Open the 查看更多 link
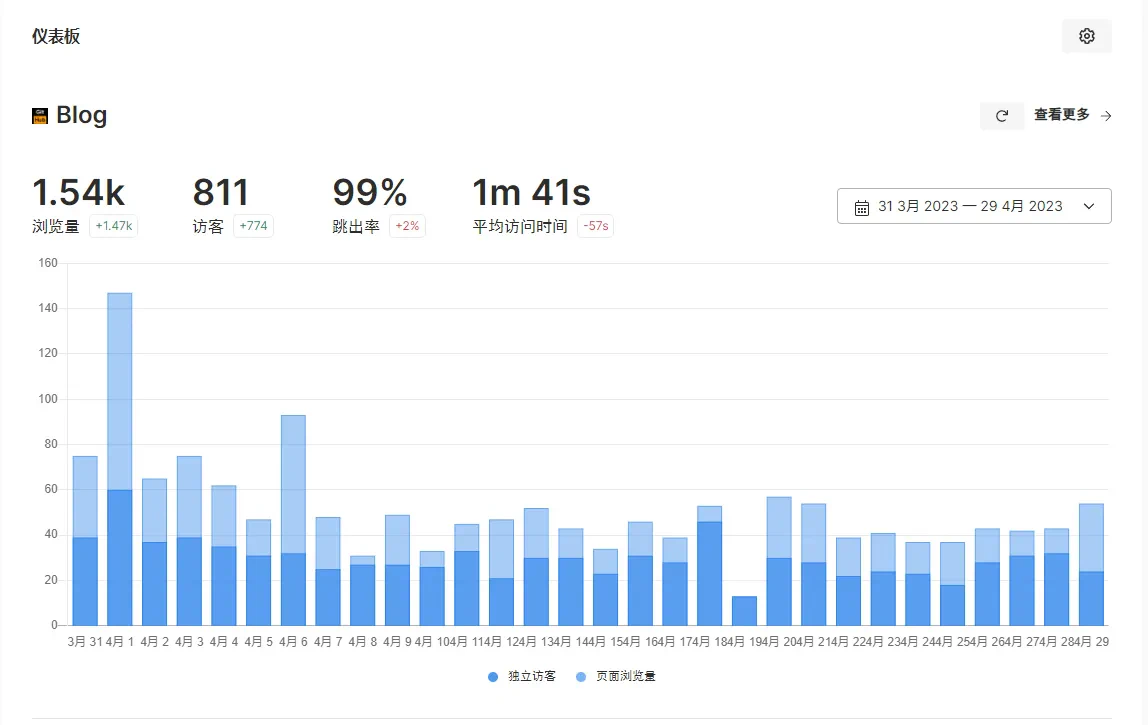 pos(1061,115)
